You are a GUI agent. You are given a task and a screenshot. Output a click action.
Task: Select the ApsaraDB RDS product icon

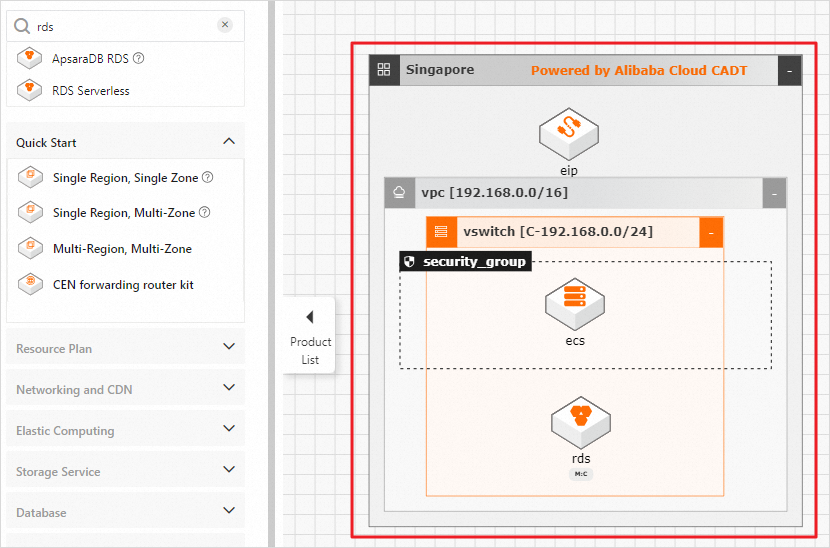click(30, 58)
